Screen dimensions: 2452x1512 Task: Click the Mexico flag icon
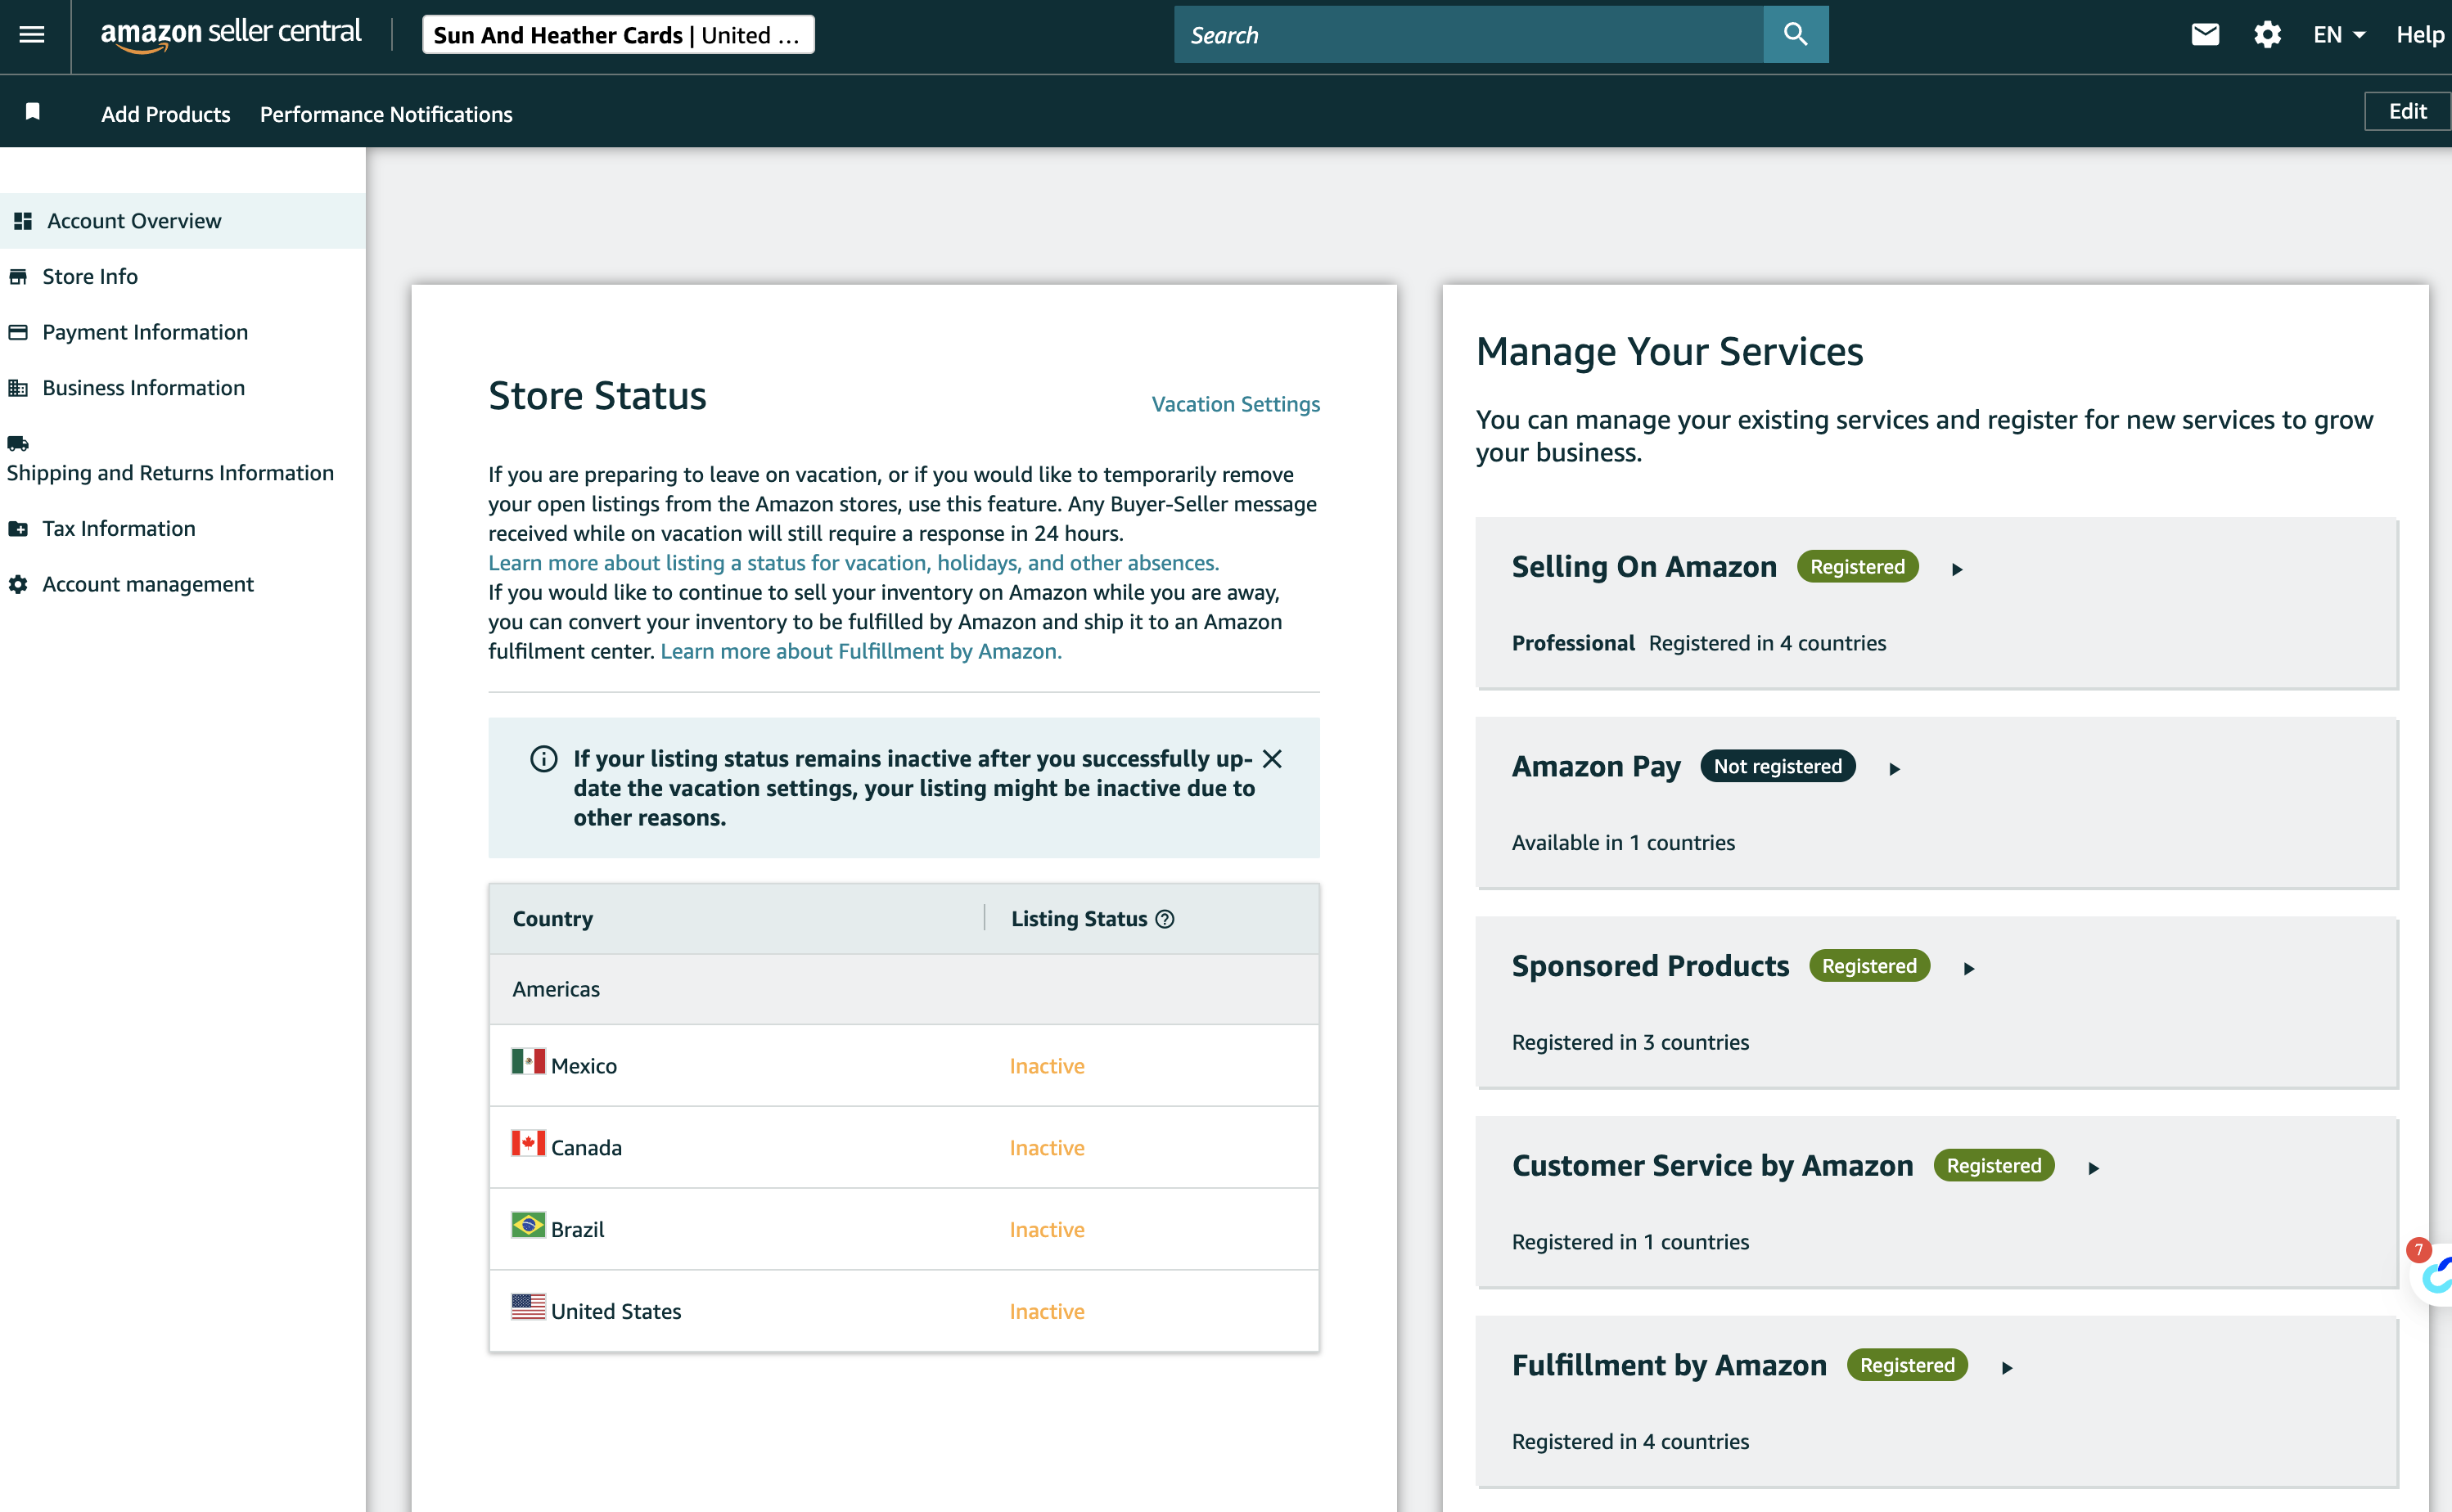[x=528, y=1061]
